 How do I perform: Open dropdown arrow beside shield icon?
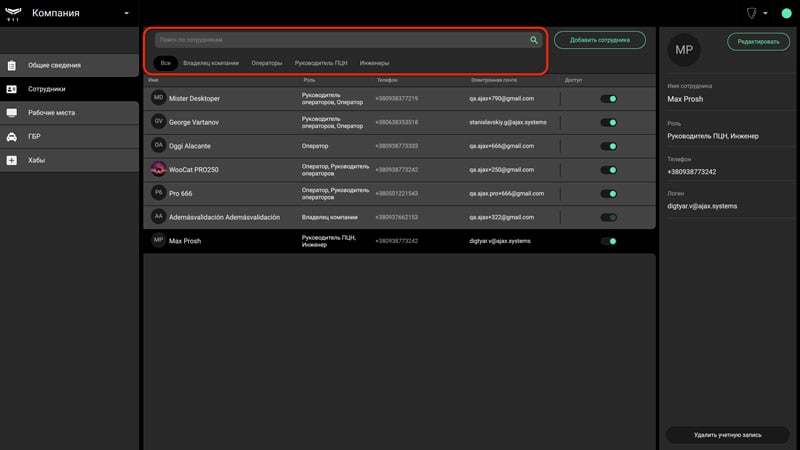(x=765, y=13)
